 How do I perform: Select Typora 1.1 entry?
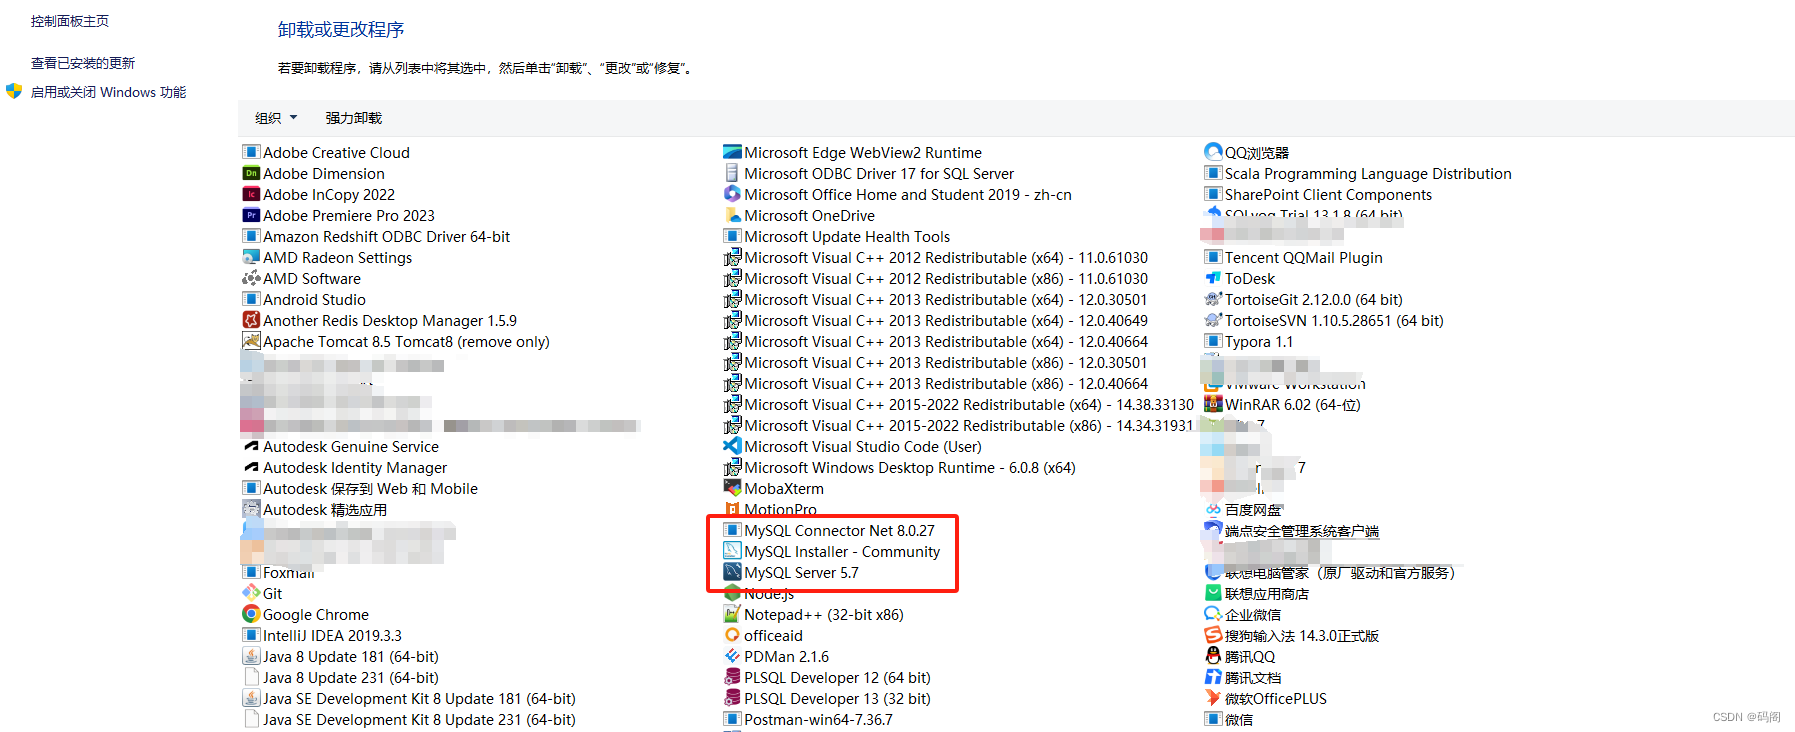(1249, 341)
